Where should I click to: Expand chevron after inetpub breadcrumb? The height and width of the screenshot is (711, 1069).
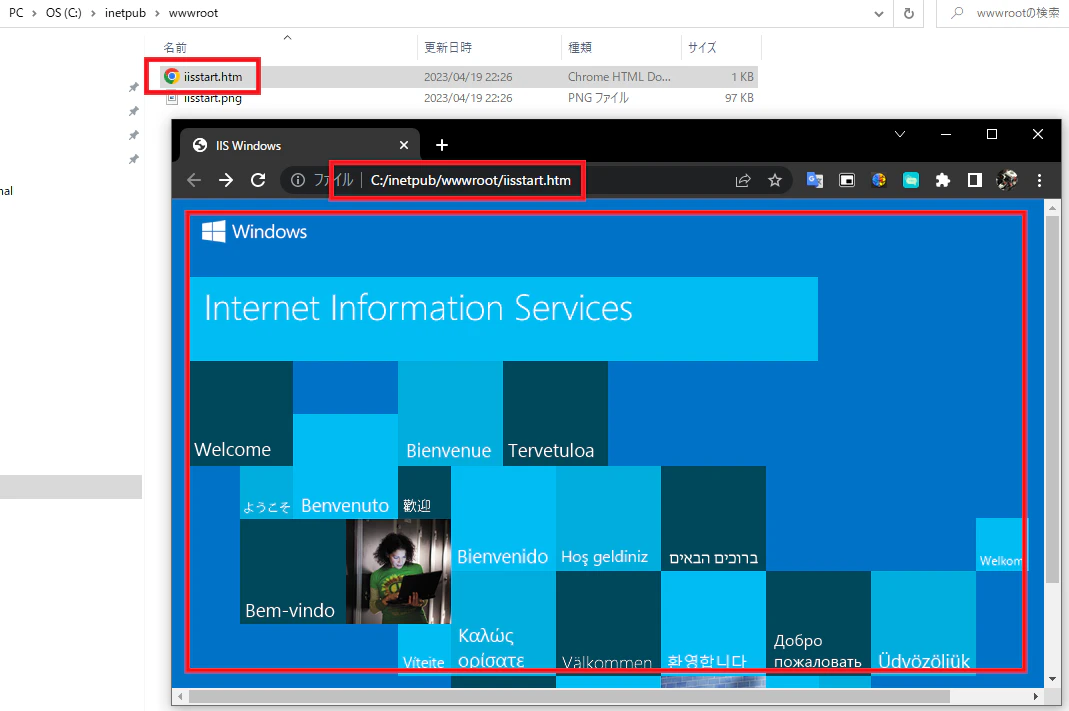[x=157, y=13]
